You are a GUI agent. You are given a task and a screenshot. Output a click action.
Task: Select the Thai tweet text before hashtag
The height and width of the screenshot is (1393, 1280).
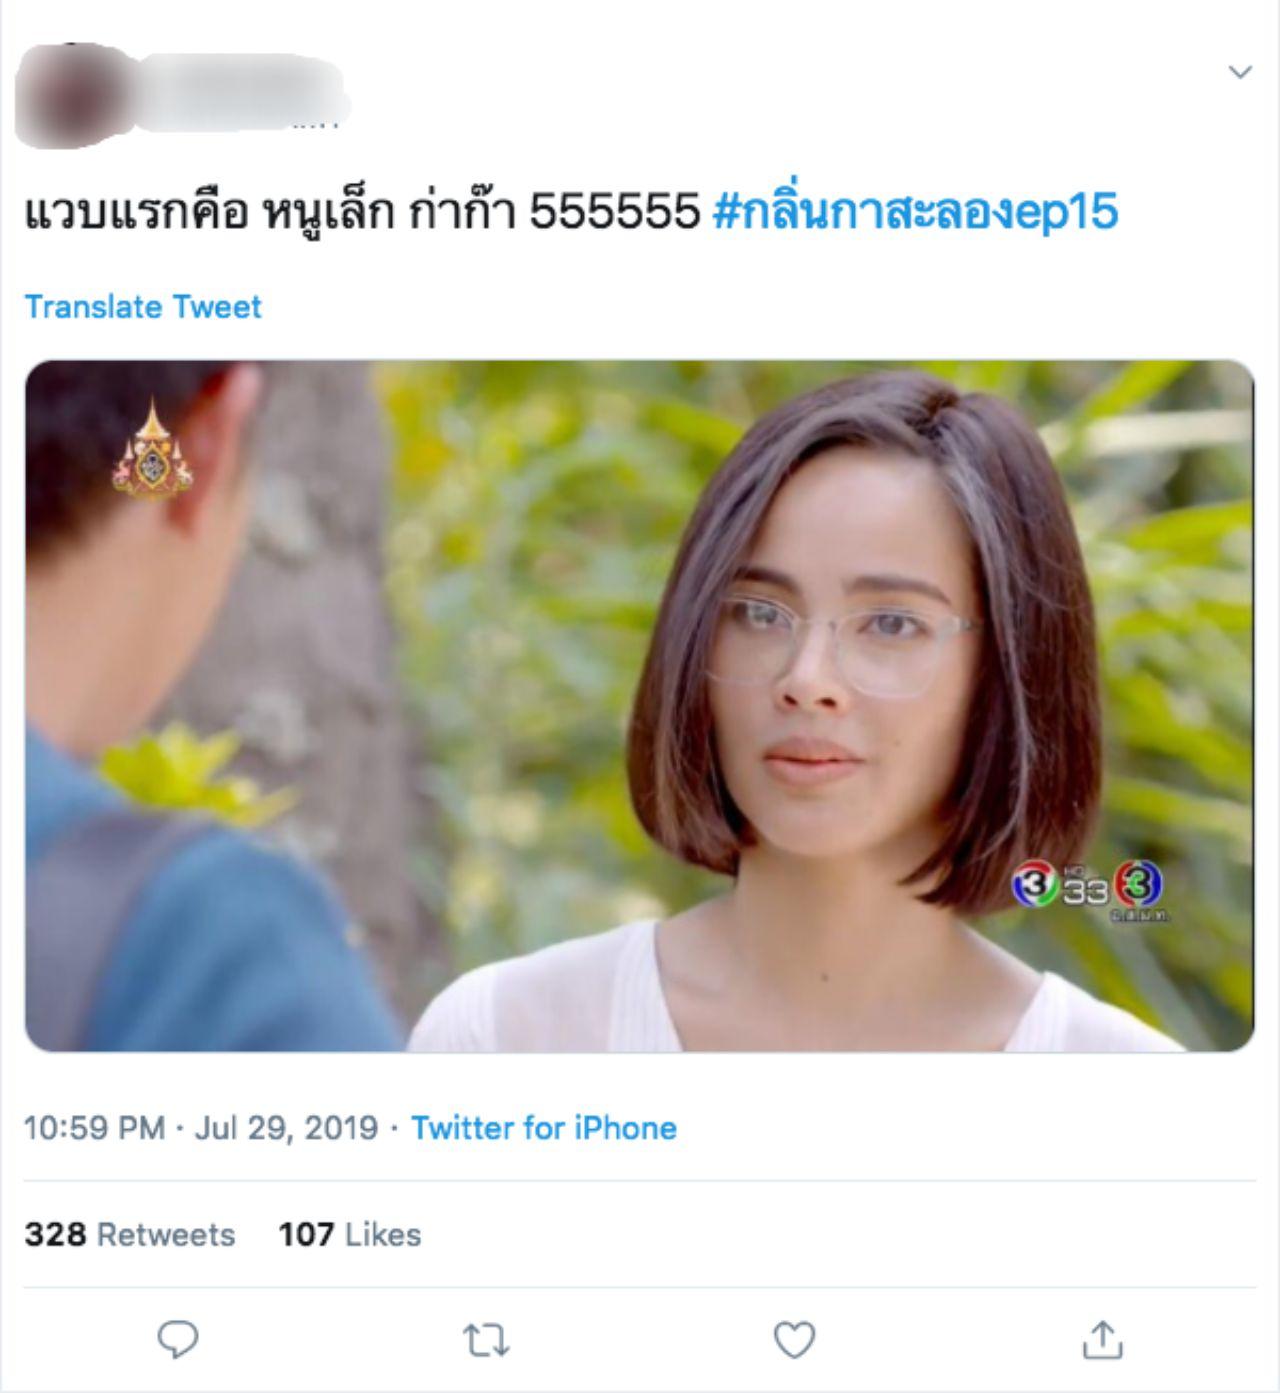(362, 211)
